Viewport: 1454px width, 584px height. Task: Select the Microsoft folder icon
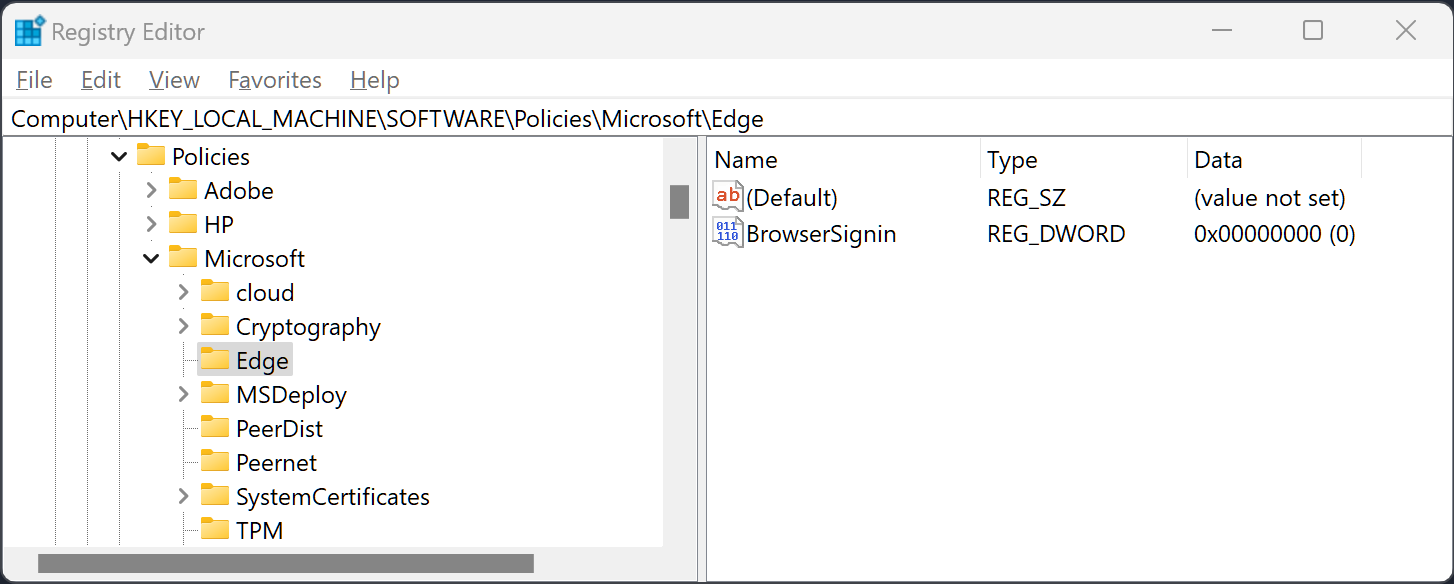[x=182, y=258]
